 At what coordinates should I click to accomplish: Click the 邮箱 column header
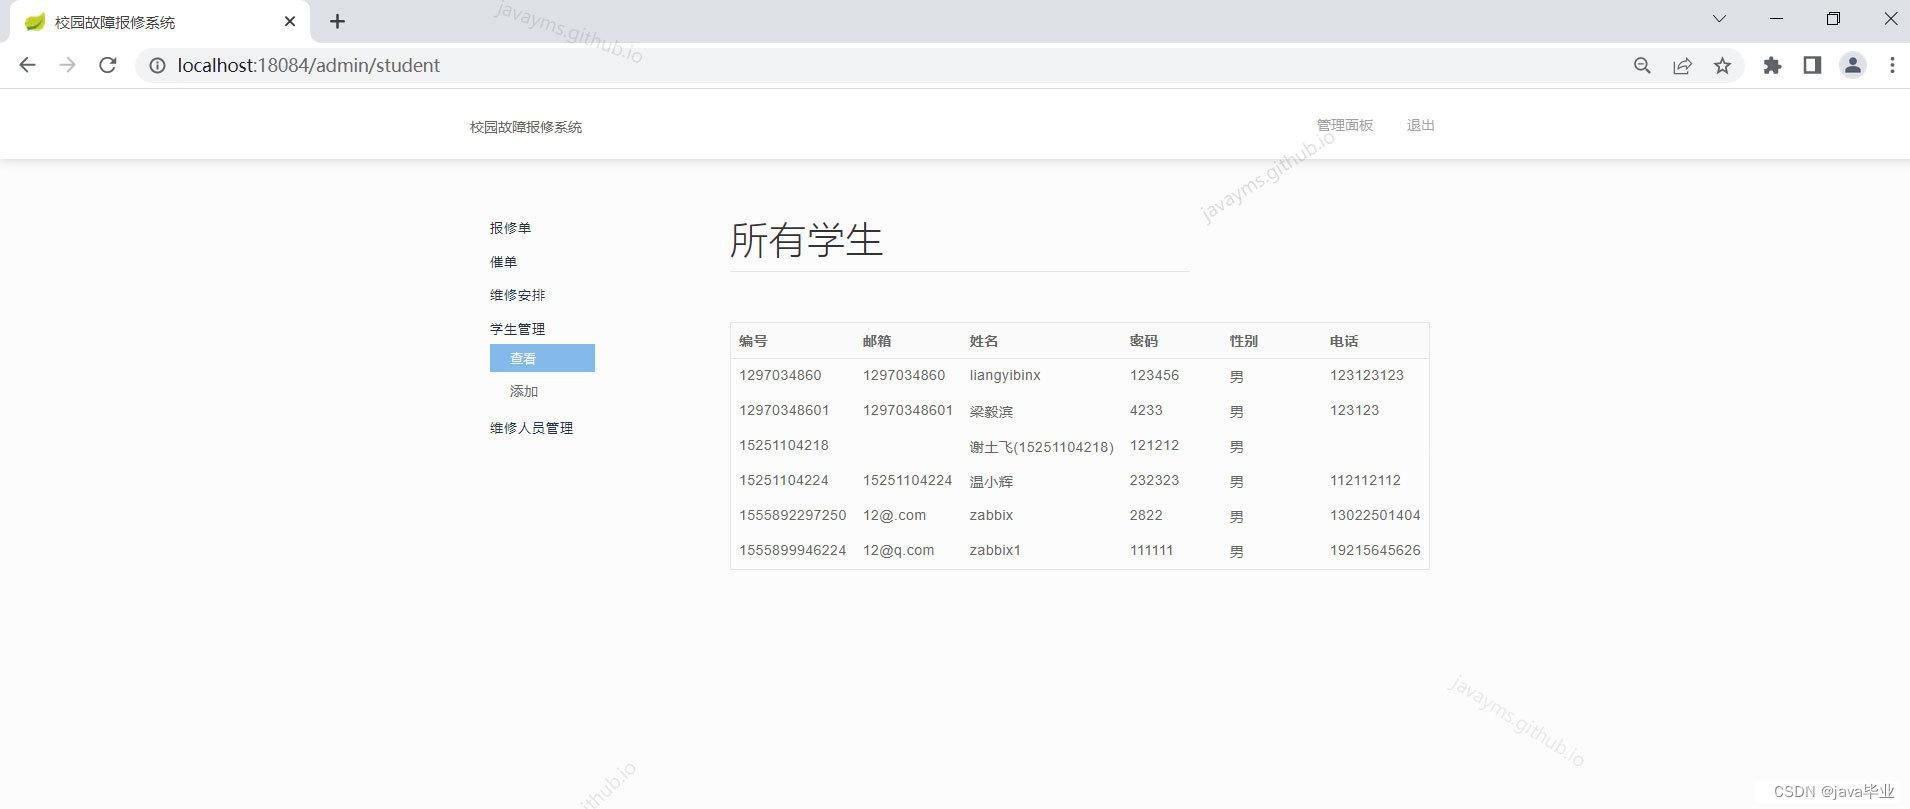pyautogui.click(x=877, y=341)
